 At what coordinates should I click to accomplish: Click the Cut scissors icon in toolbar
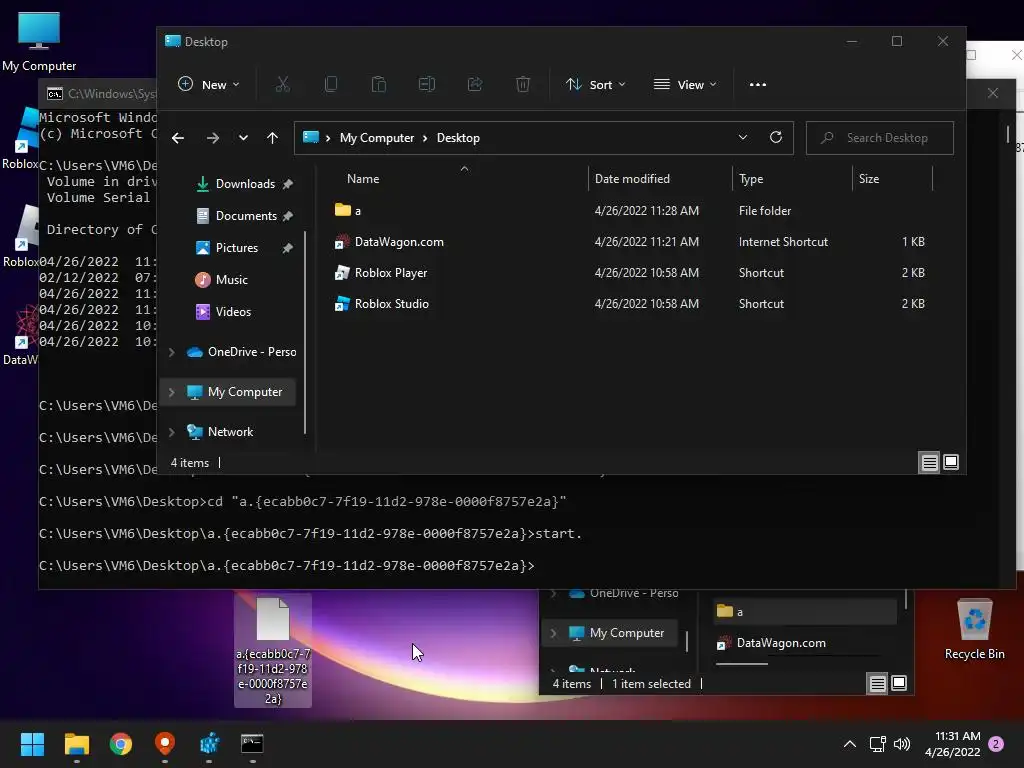click(x=282, y=84)
